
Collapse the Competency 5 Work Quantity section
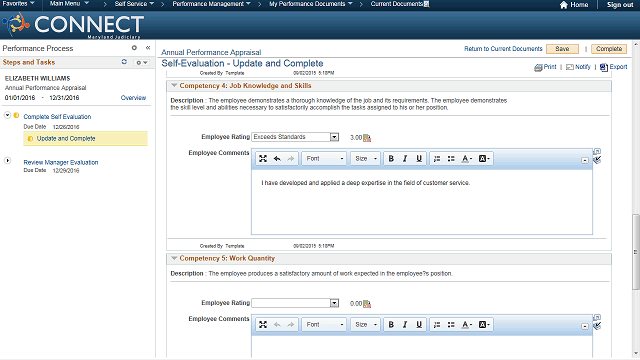tap(174, 258)
